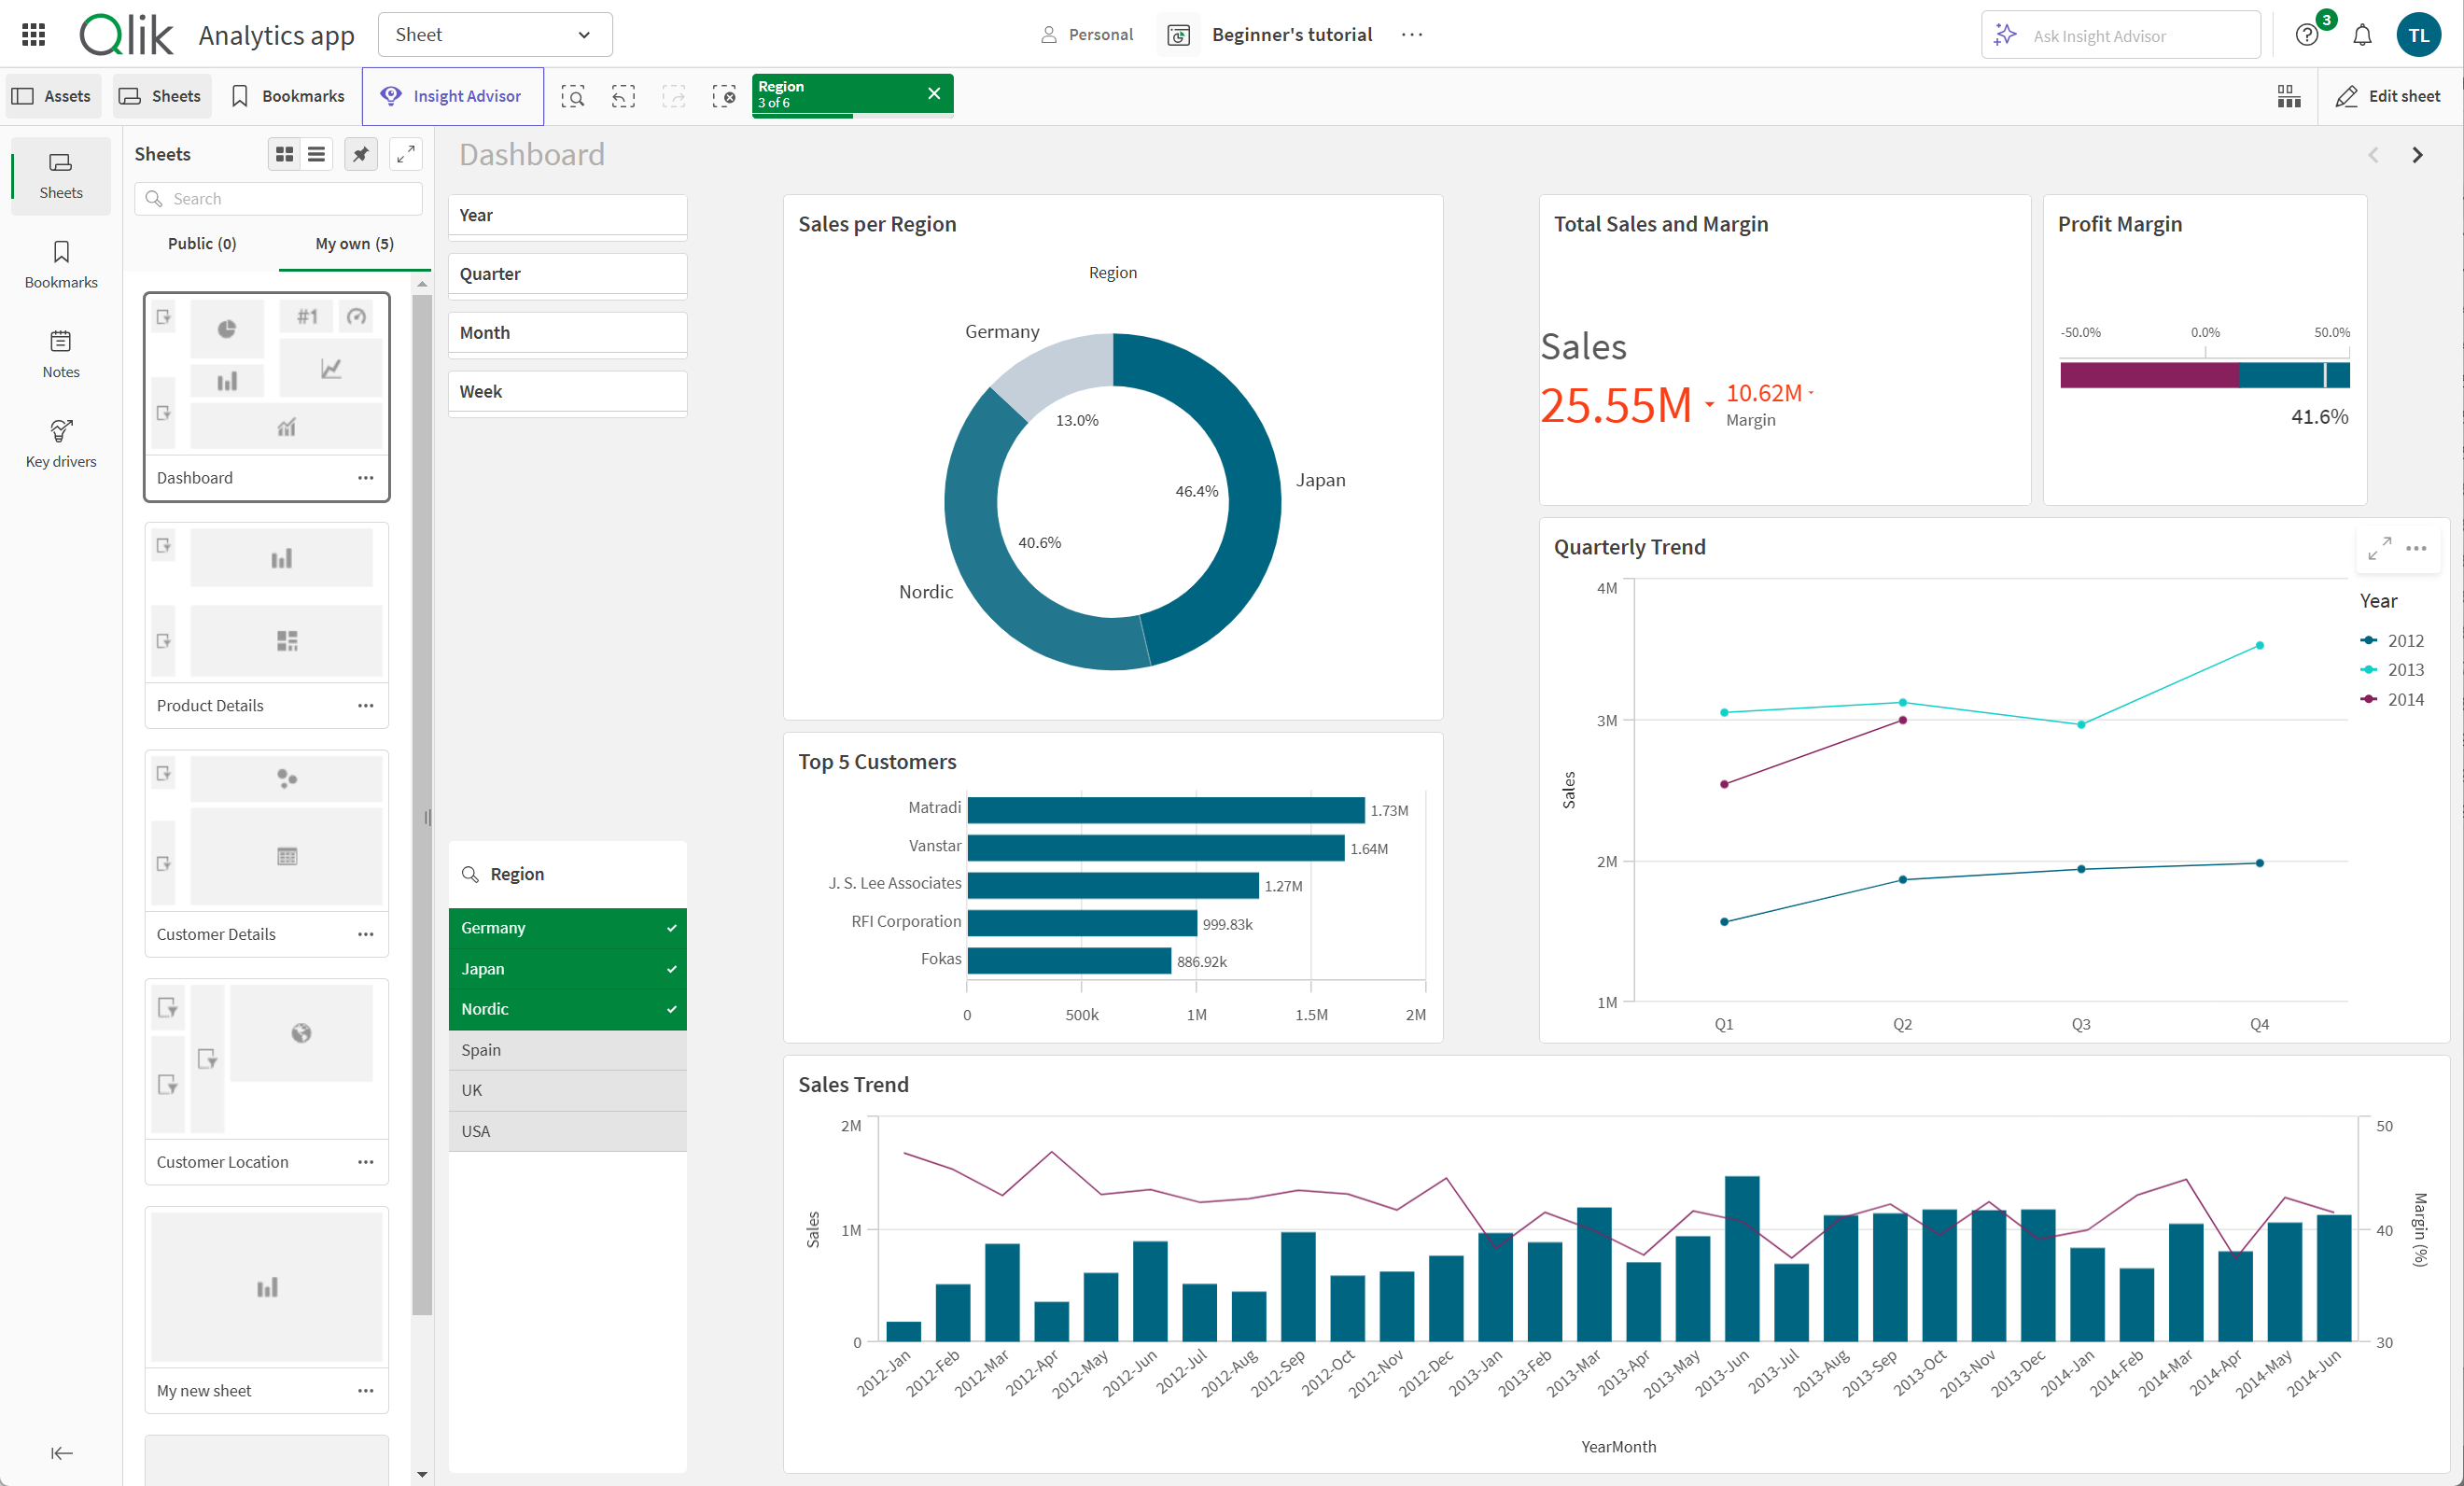The image size is (2464, 1486).
Task: Expand the Year filter dropdown
Action: point(567,215)
